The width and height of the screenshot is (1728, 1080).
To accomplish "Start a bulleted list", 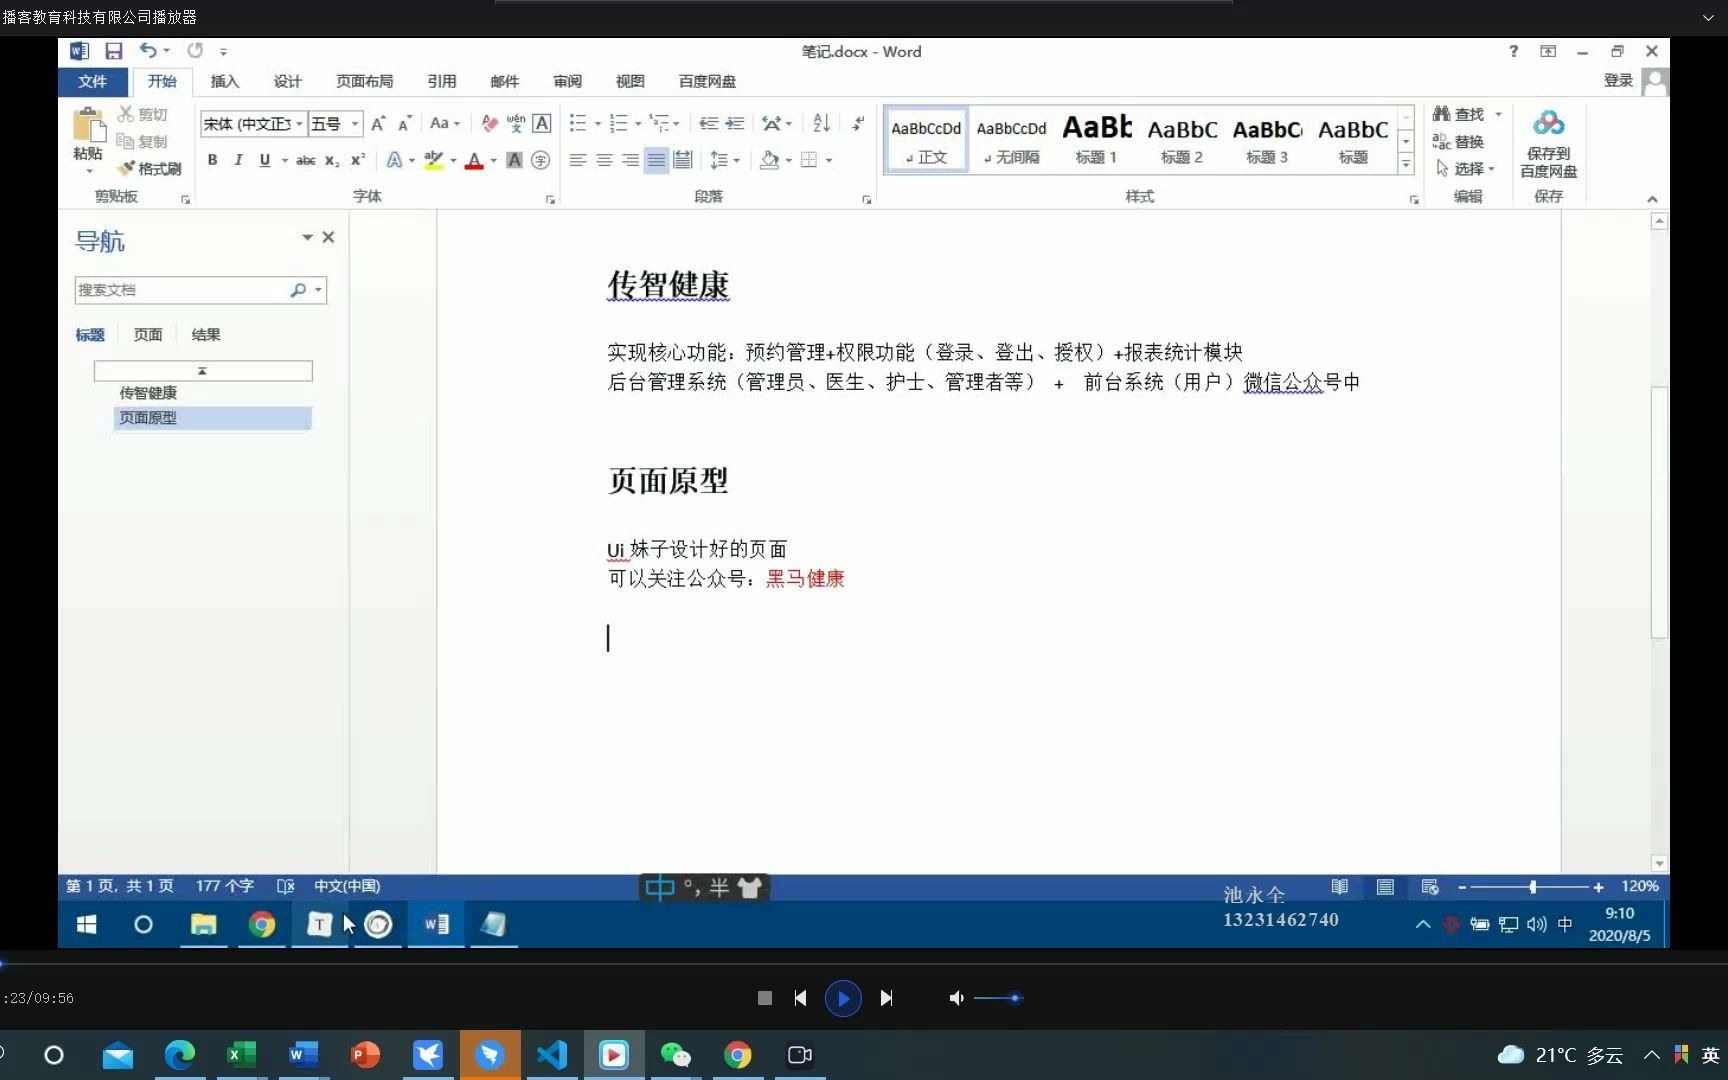I will (578, 124).
